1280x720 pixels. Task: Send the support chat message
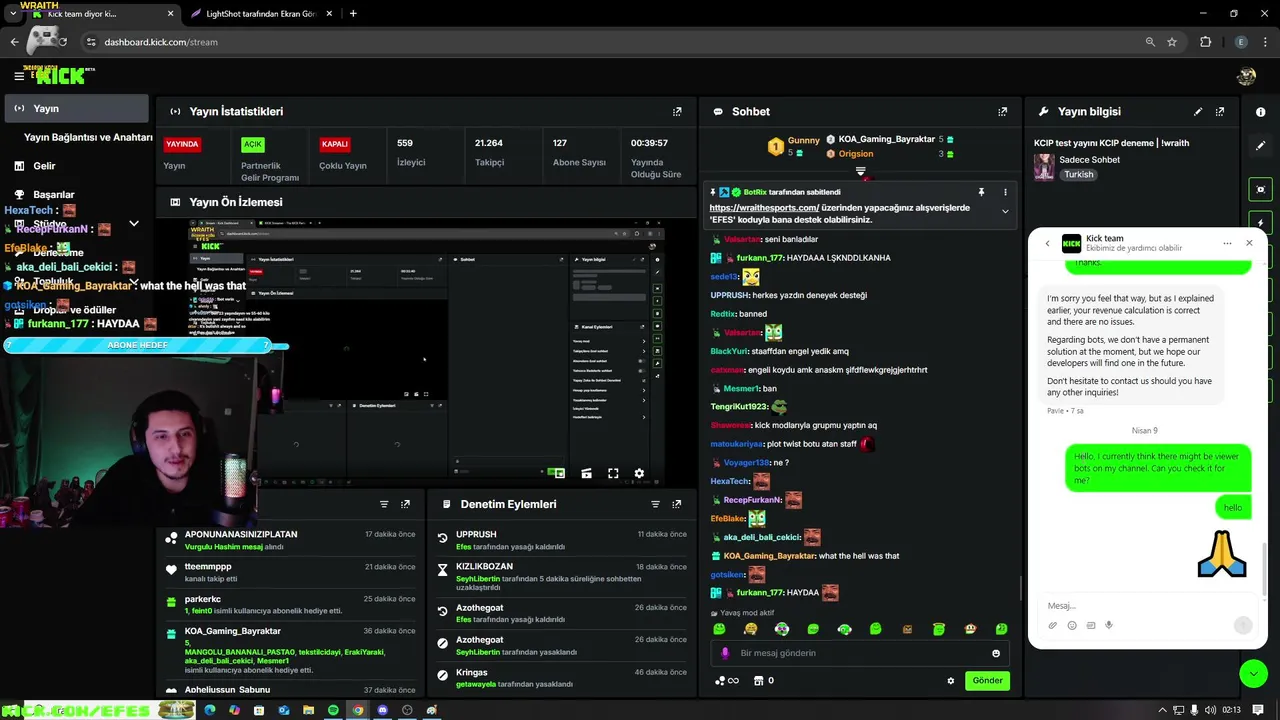1243,625
